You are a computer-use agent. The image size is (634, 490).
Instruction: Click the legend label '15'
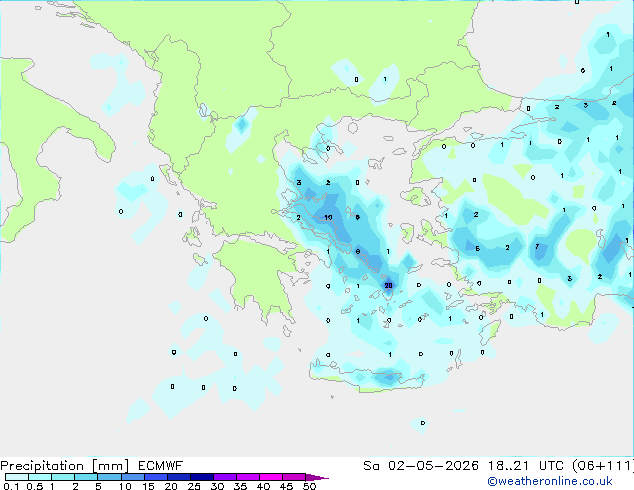click(x=148, y=486)
